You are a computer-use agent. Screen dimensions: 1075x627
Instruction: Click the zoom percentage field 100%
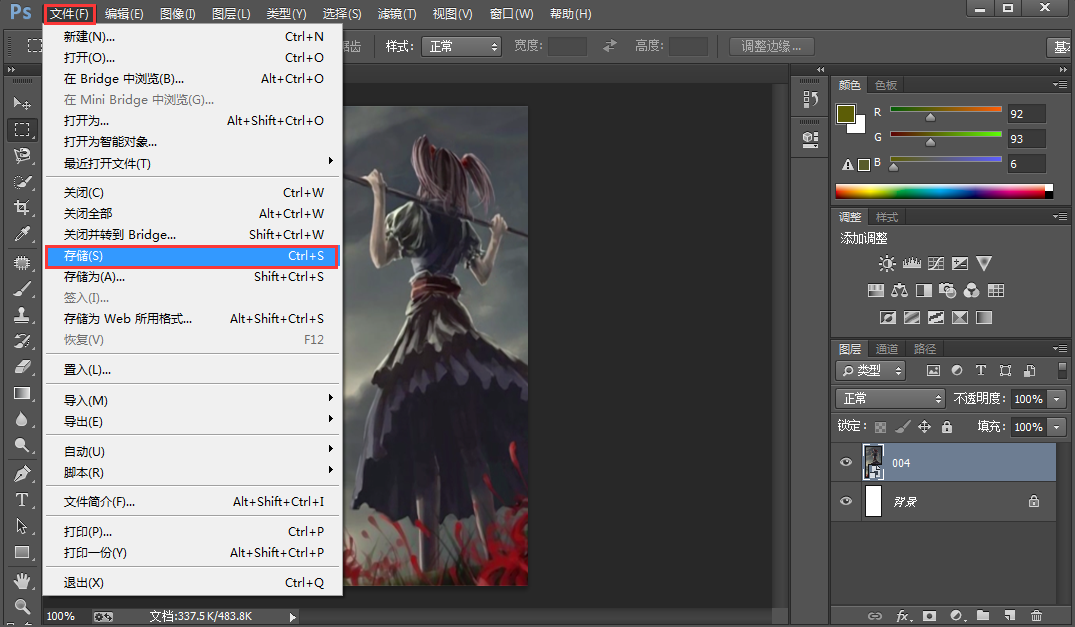[61, 616]
